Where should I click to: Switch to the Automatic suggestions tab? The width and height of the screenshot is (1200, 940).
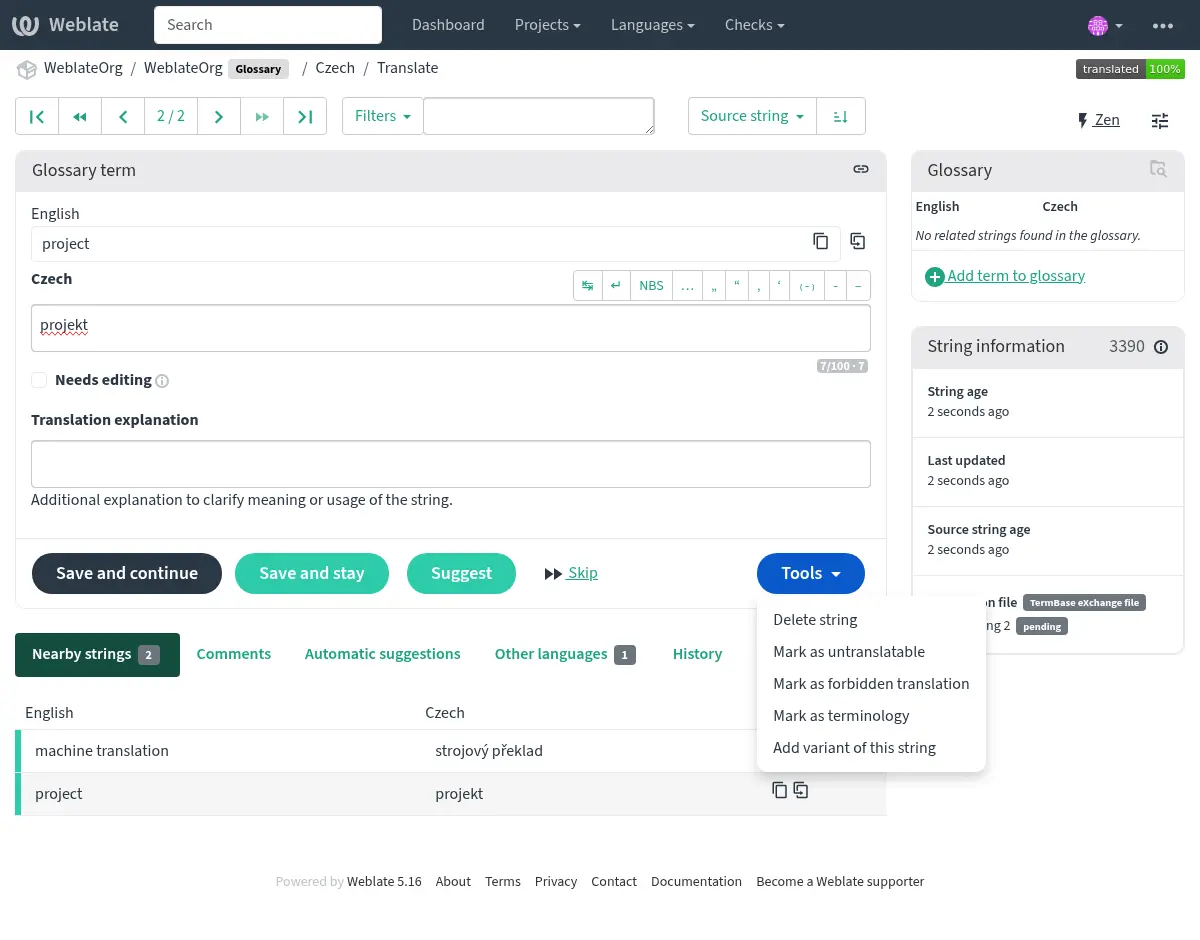point(382,654)
